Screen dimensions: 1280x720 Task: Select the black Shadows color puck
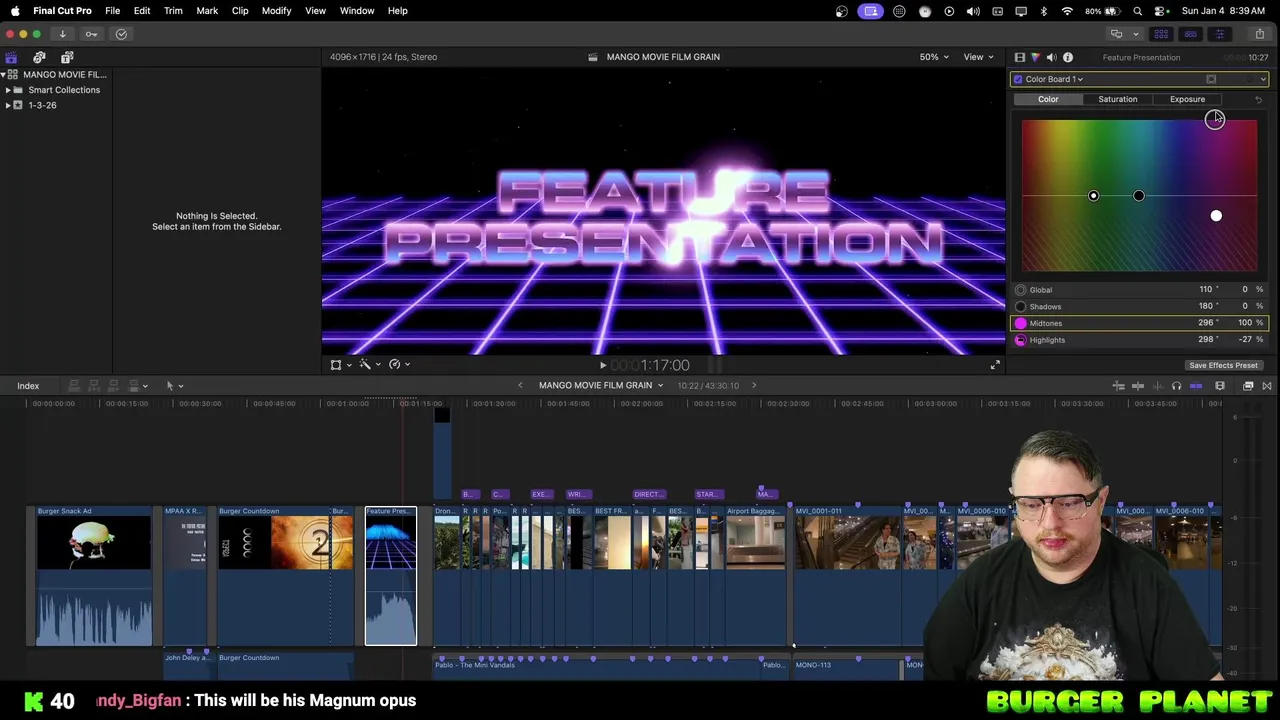coord(1139,196)
